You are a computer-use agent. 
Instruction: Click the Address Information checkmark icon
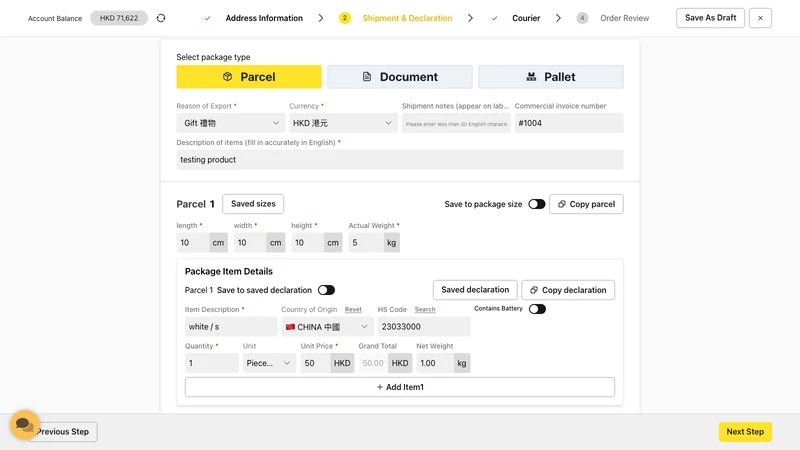(207, 18)
